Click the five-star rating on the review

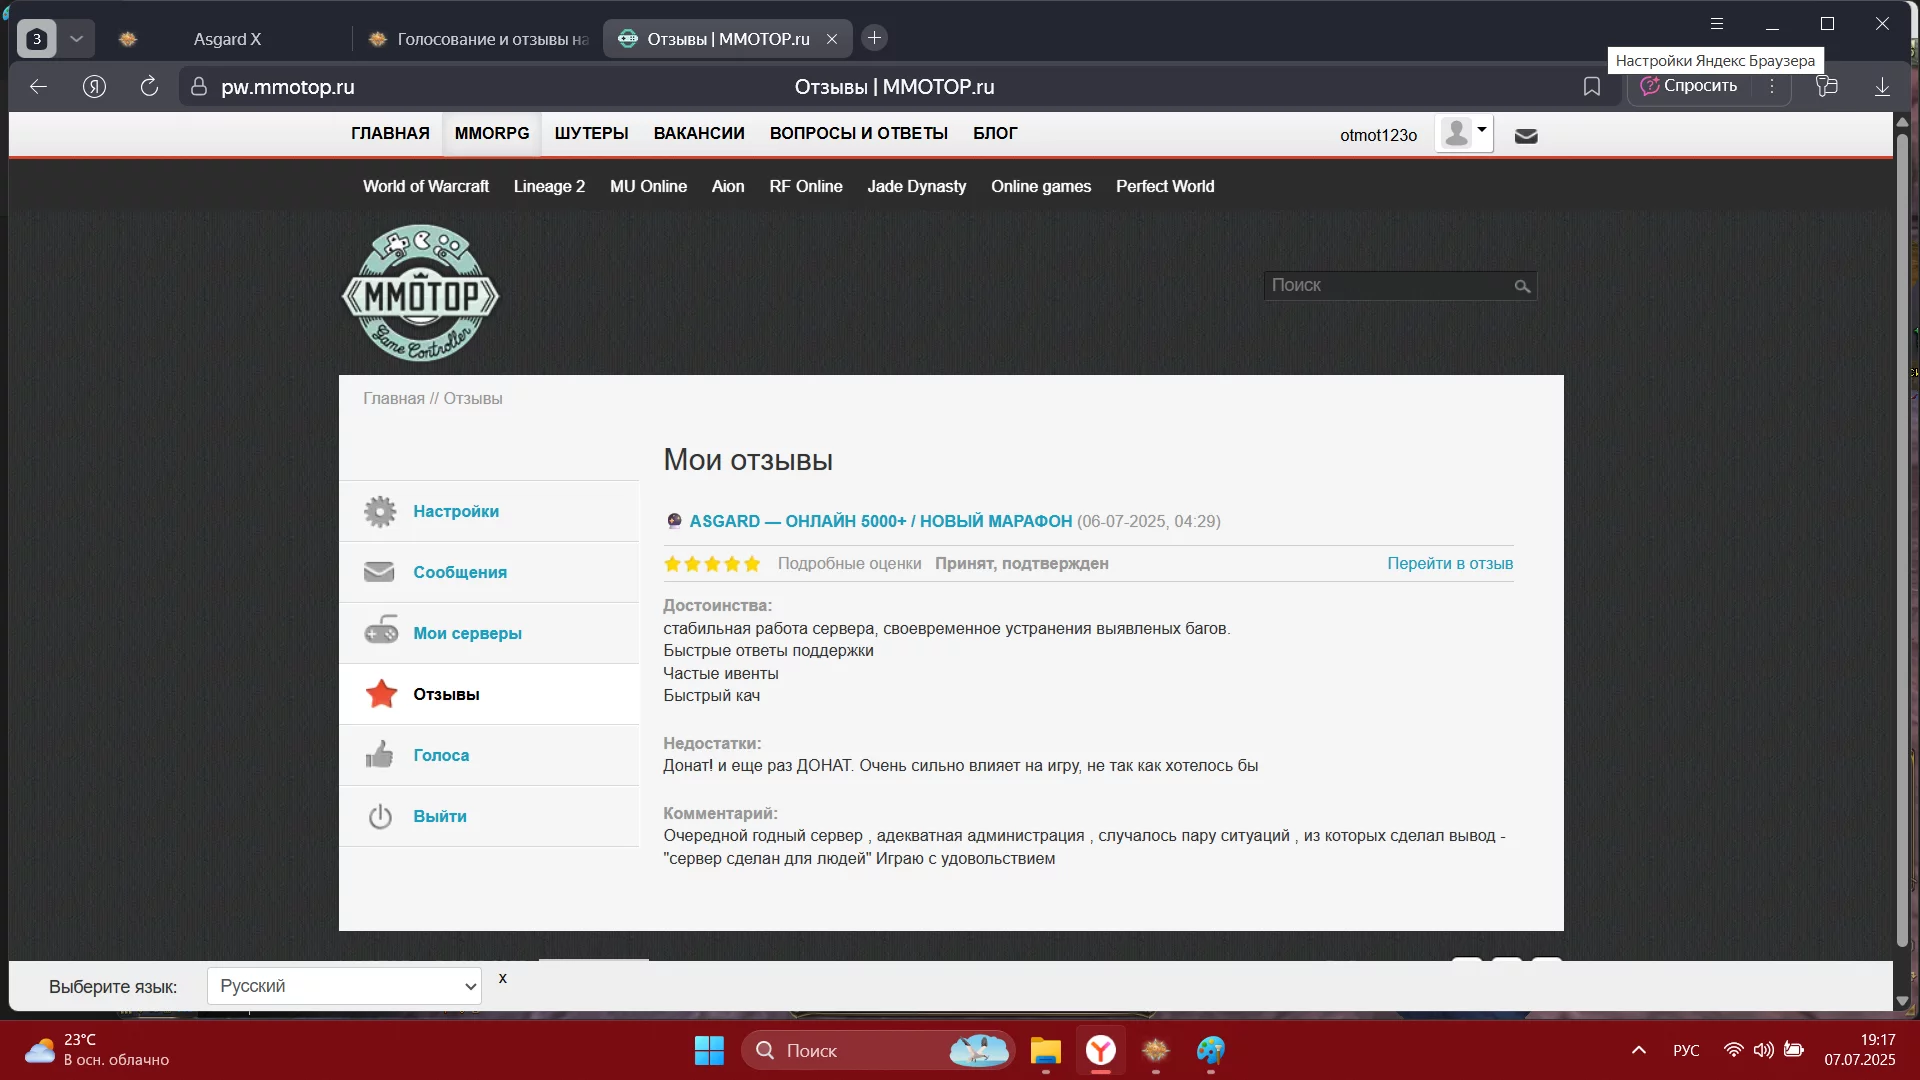pos(712,564)
